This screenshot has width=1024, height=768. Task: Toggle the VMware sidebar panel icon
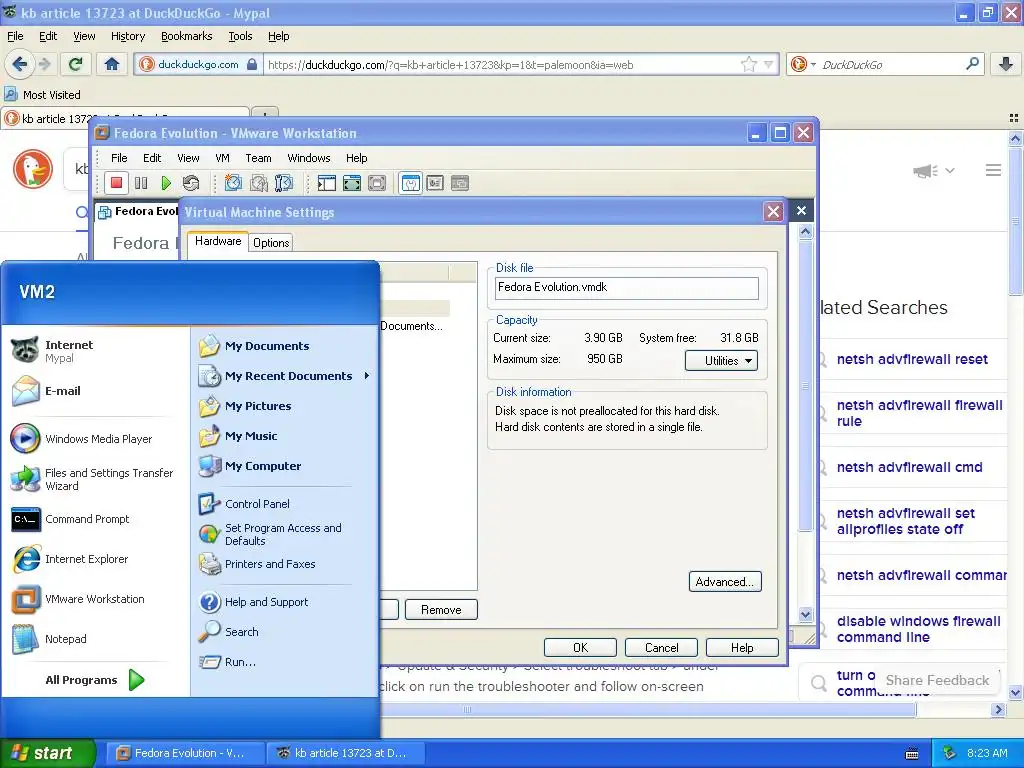pyautogui.click(x=327, y=183)
